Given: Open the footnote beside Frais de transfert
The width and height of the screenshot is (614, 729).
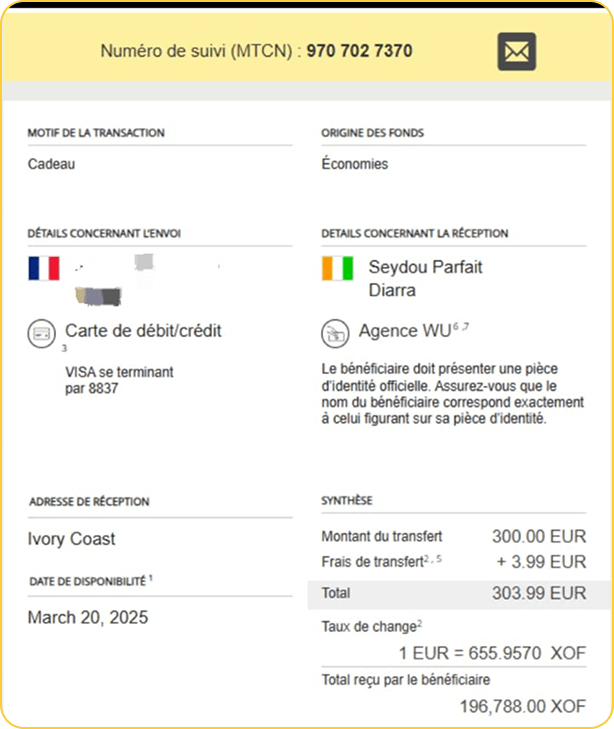Looking at the screenshot, I should [432, 558].
